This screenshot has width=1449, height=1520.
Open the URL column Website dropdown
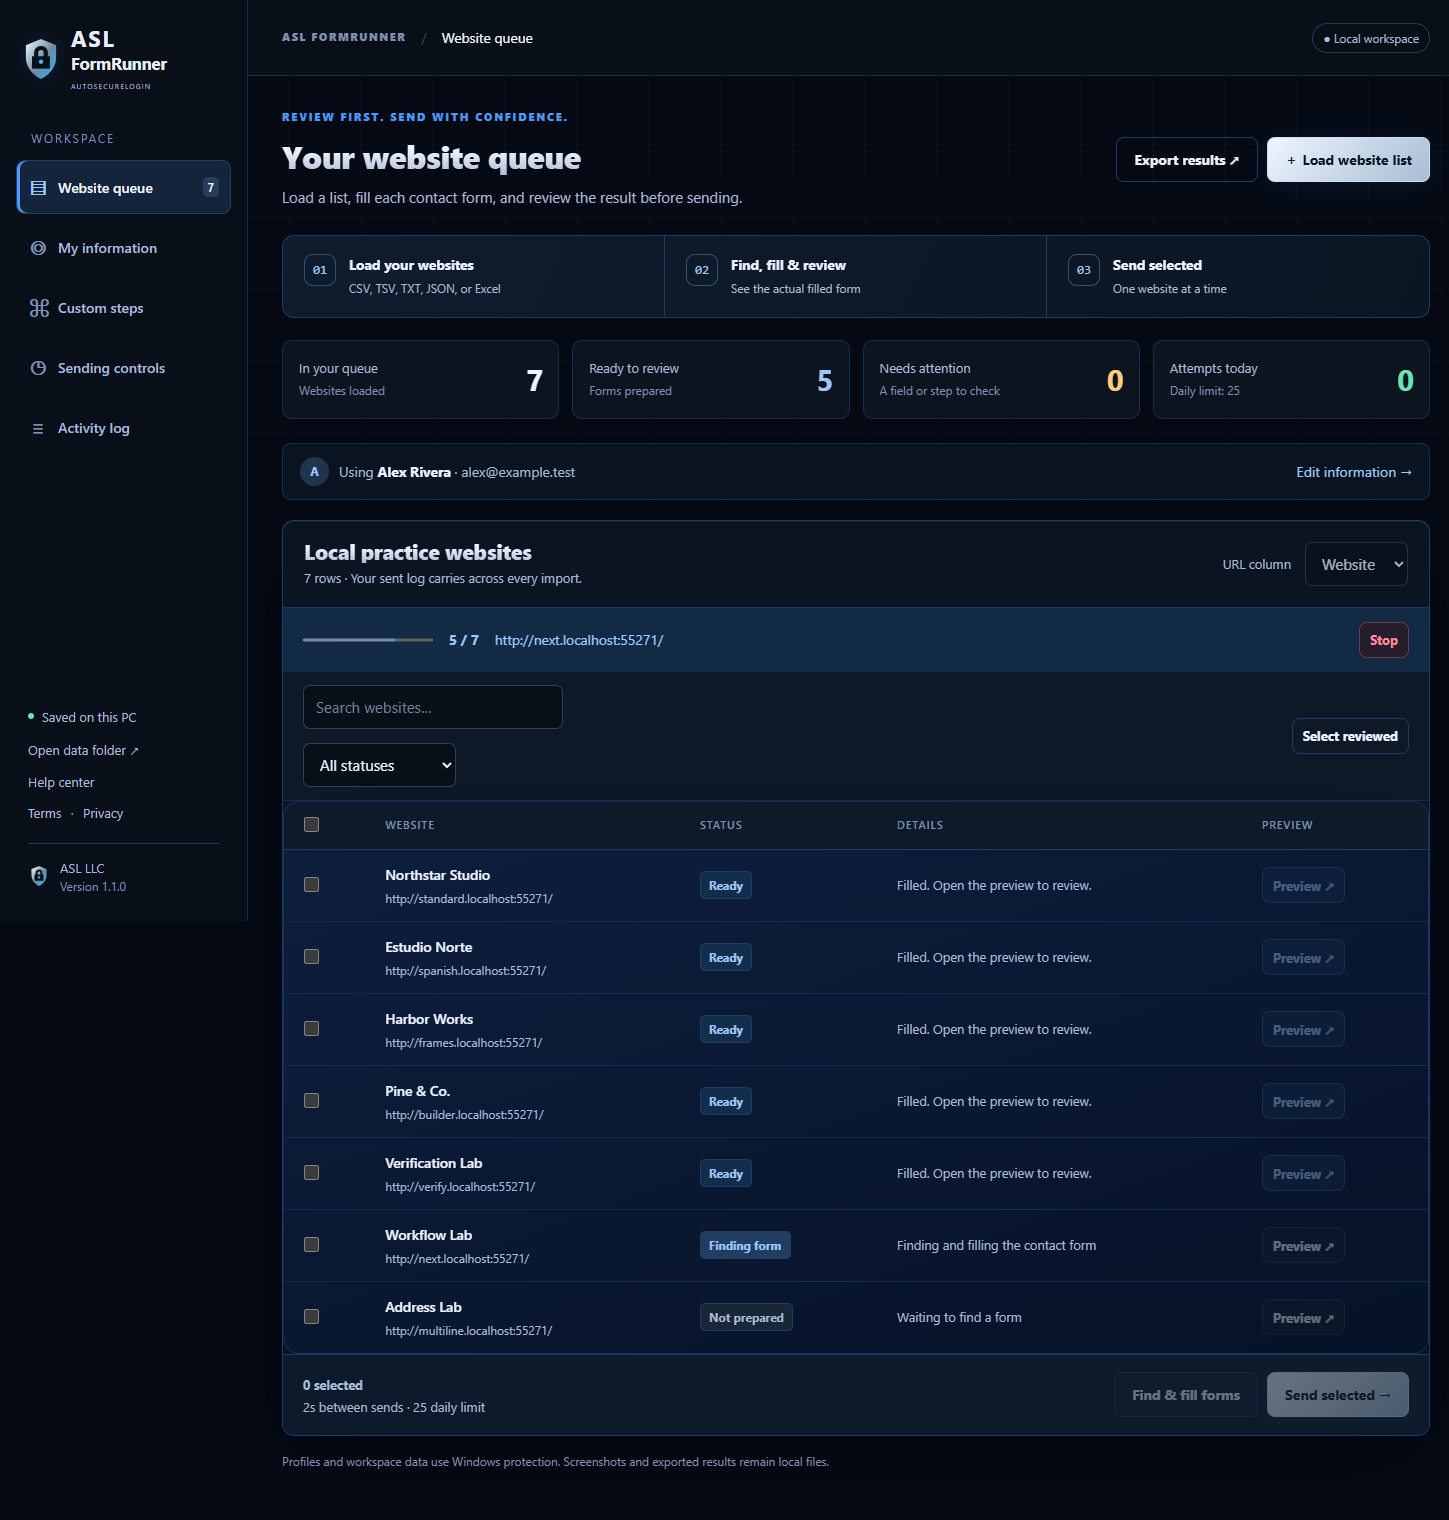pyautogui.click(x=1356, y=564)
